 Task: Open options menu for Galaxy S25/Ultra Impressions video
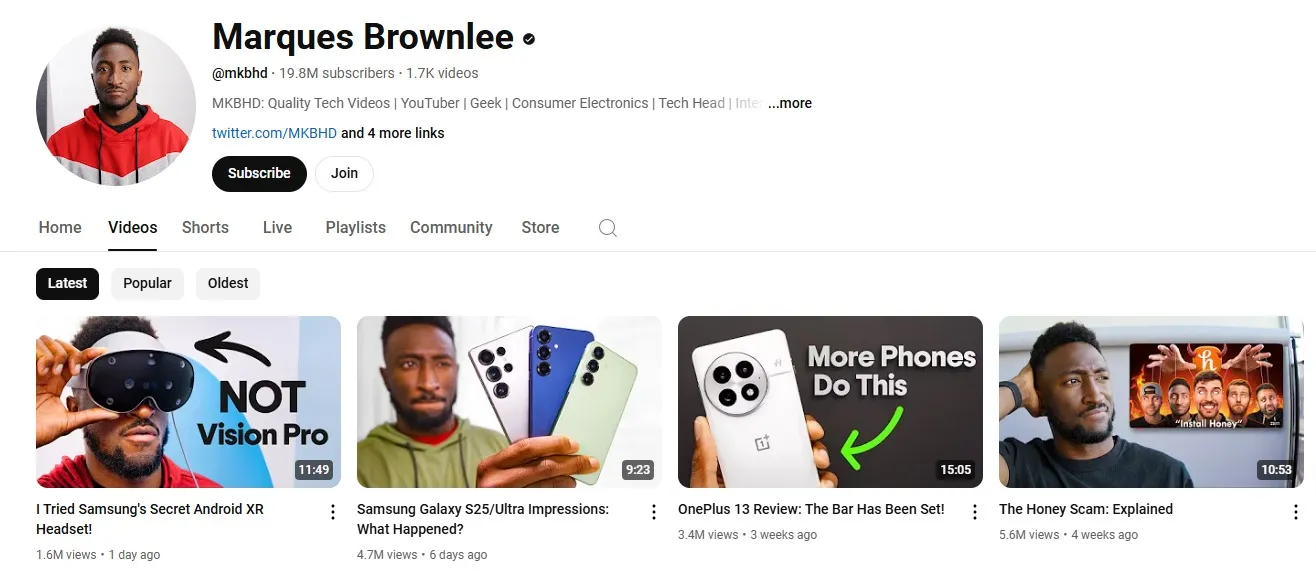tap(654, 512)
